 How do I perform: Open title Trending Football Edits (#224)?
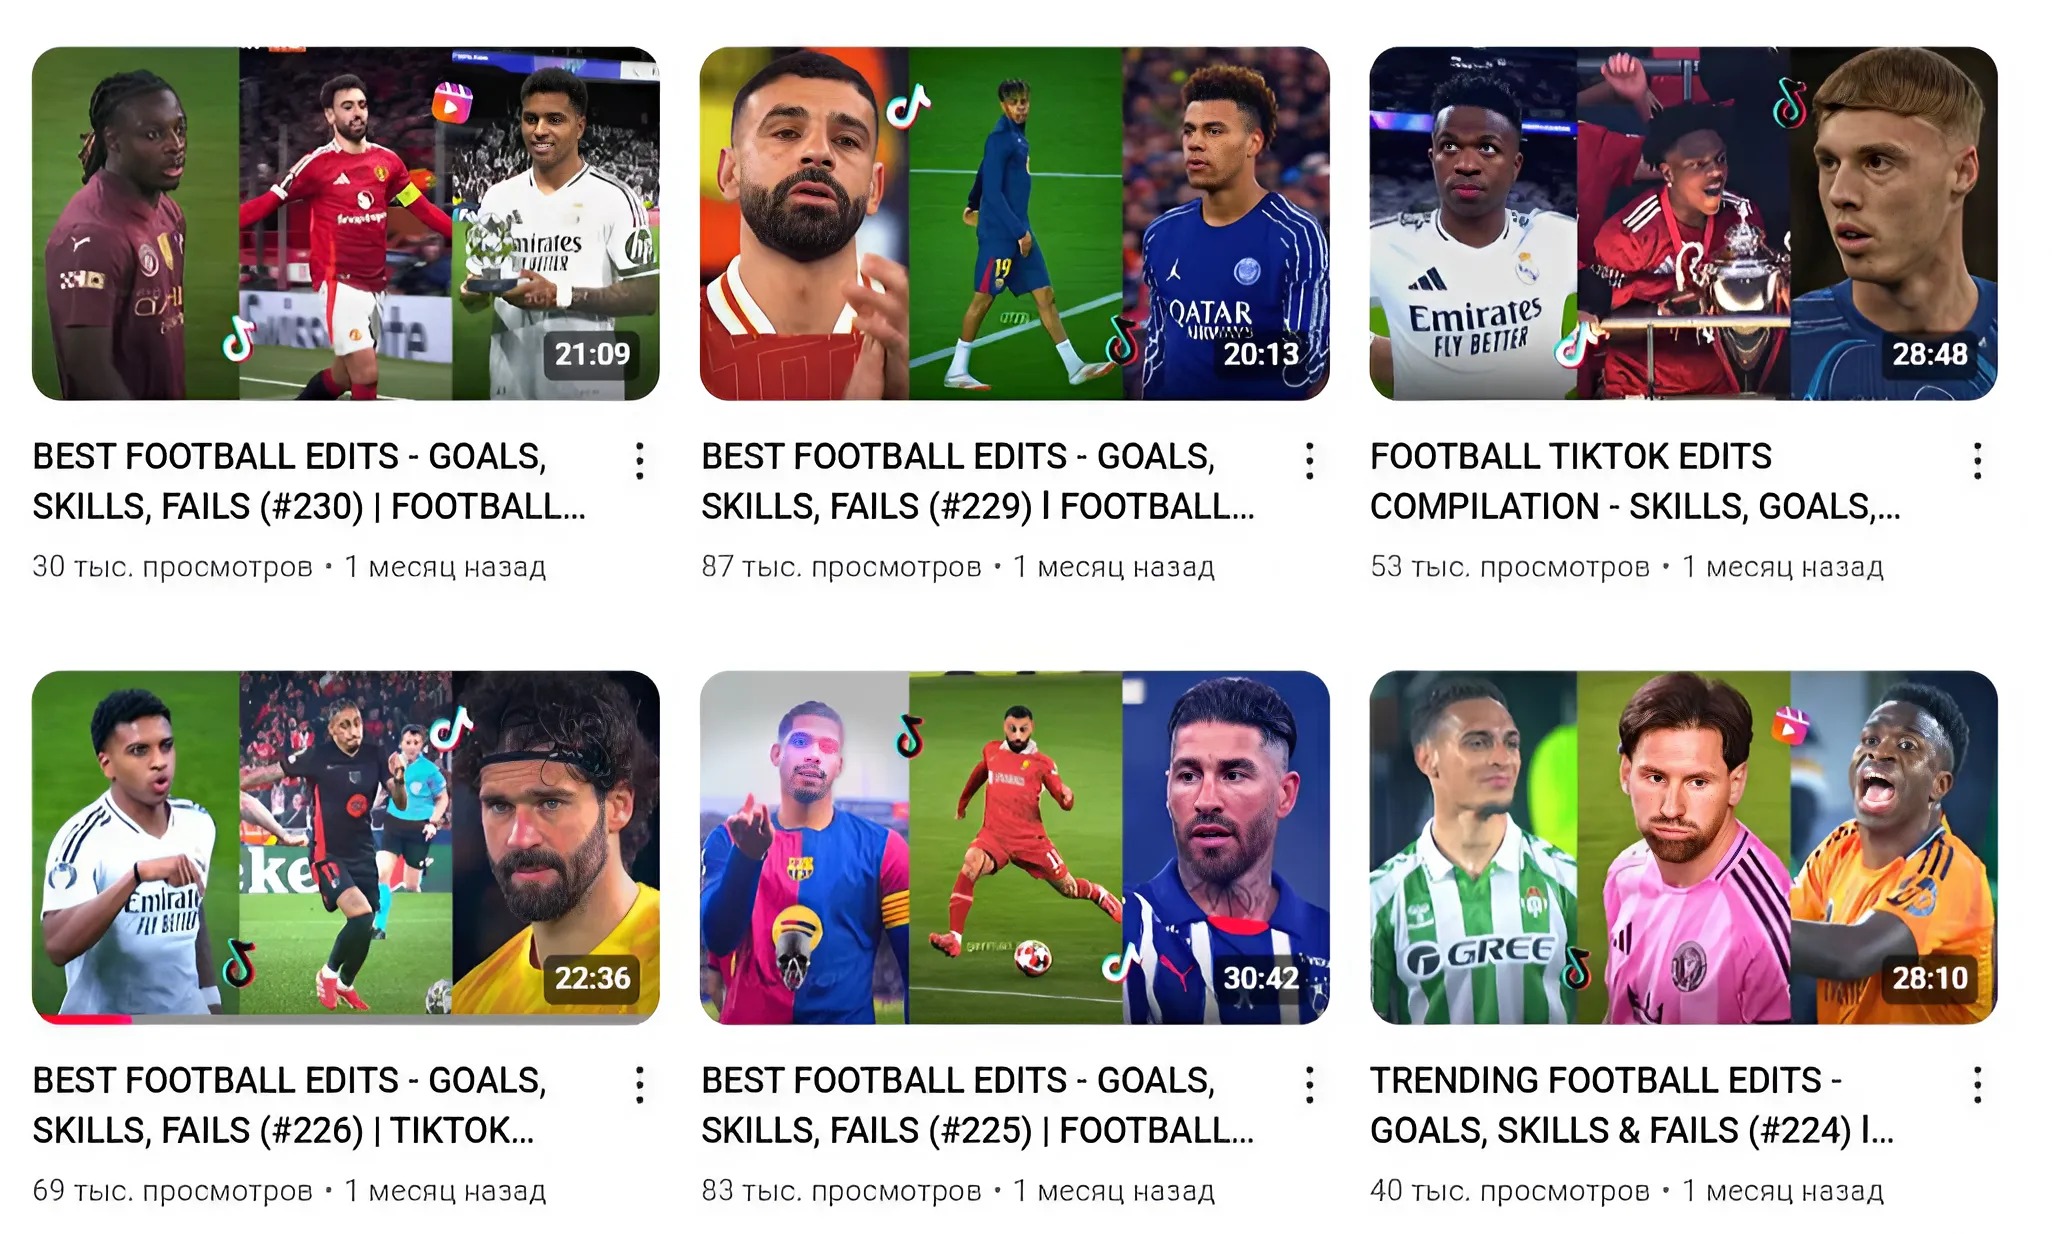[1632, 1105]
